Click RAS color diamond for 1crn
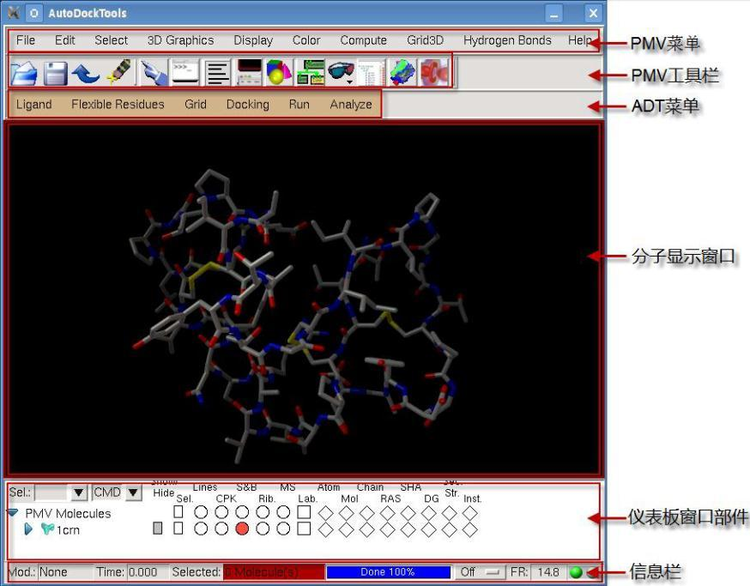 [387, 530]
